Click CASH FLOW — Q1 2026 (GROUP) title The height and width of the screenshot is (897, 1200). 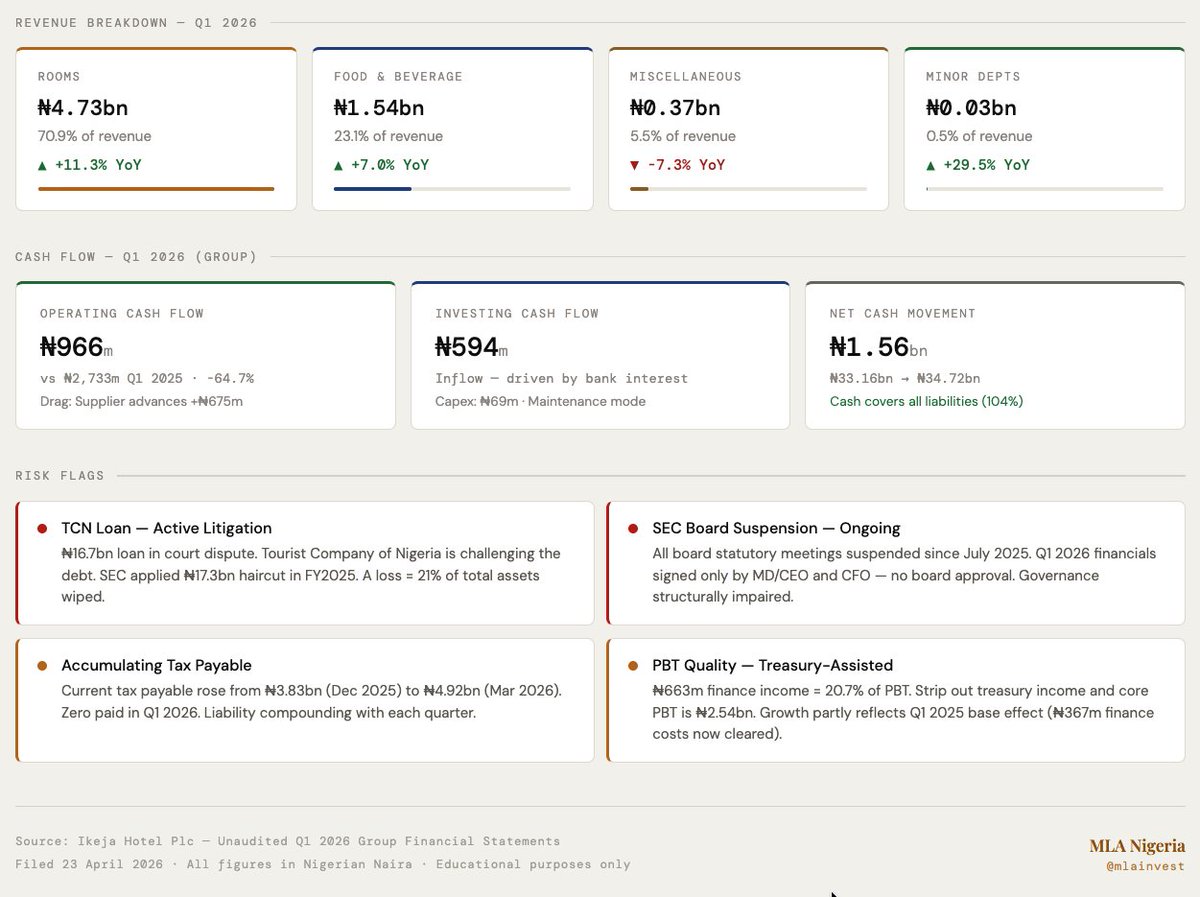pos(136,257)
